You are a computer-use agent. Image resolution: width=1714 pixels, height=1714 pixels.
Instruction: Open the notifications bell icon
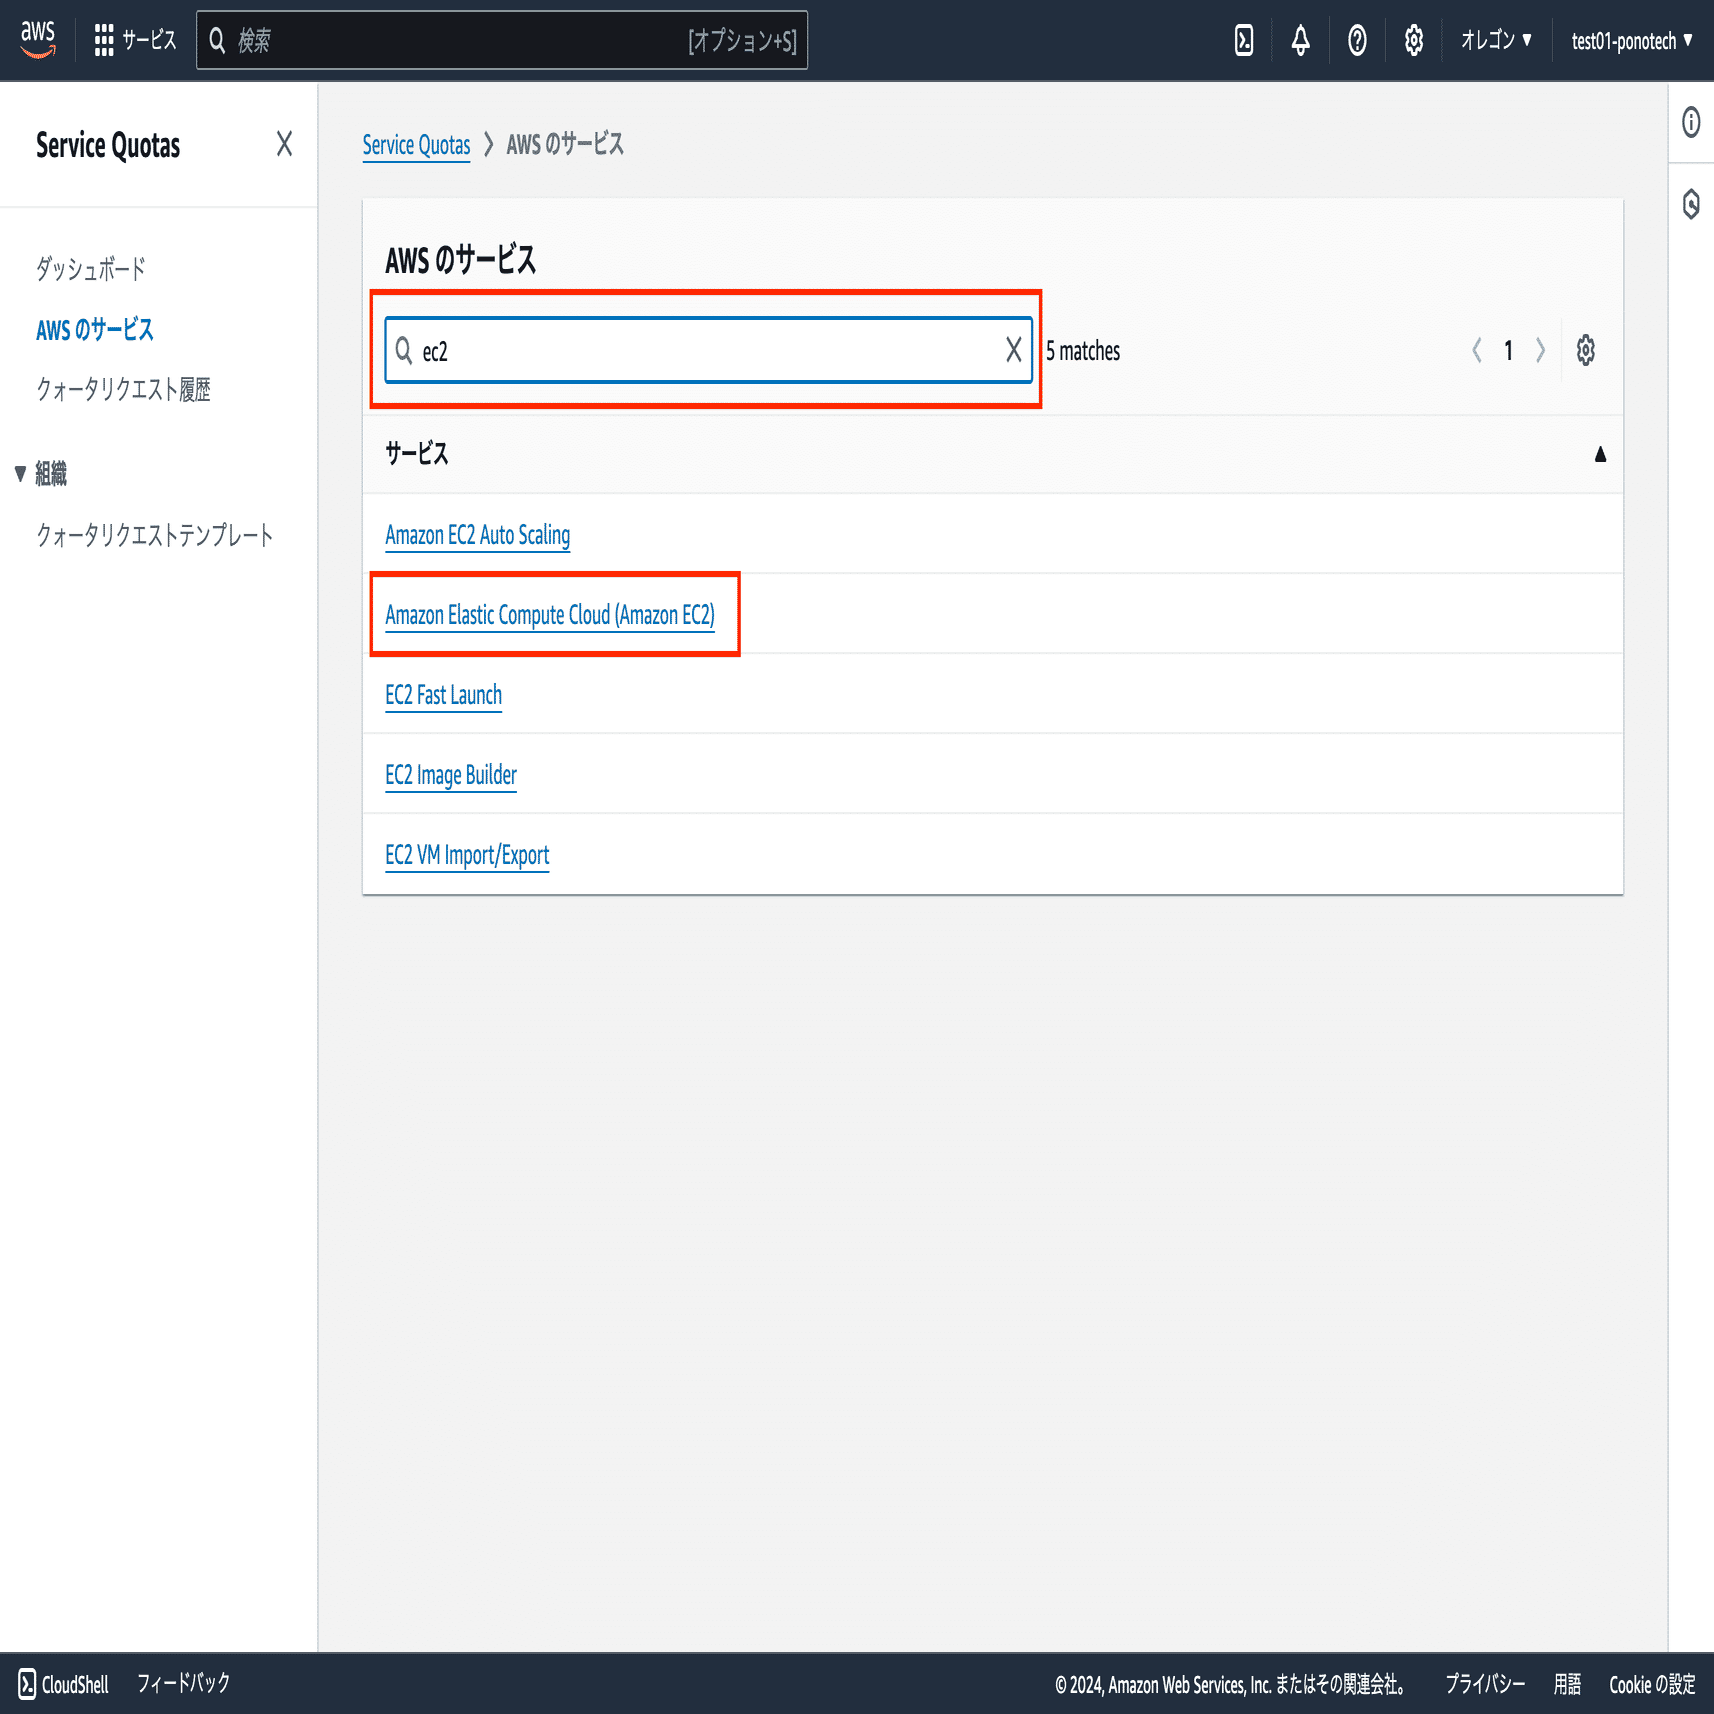[x=1300, y=40]
